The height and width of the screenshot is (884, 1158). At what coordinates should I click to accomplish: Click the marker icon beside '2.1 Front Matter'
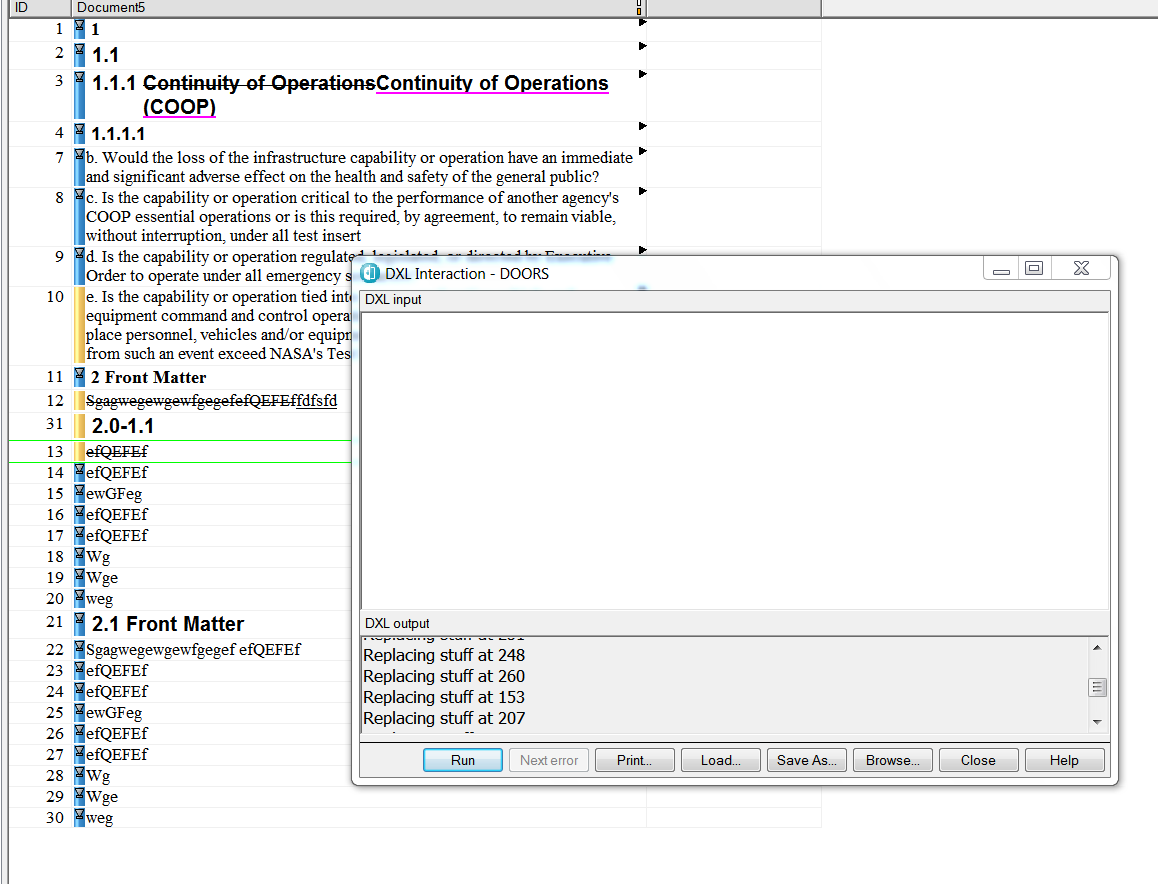coord(80,622)
